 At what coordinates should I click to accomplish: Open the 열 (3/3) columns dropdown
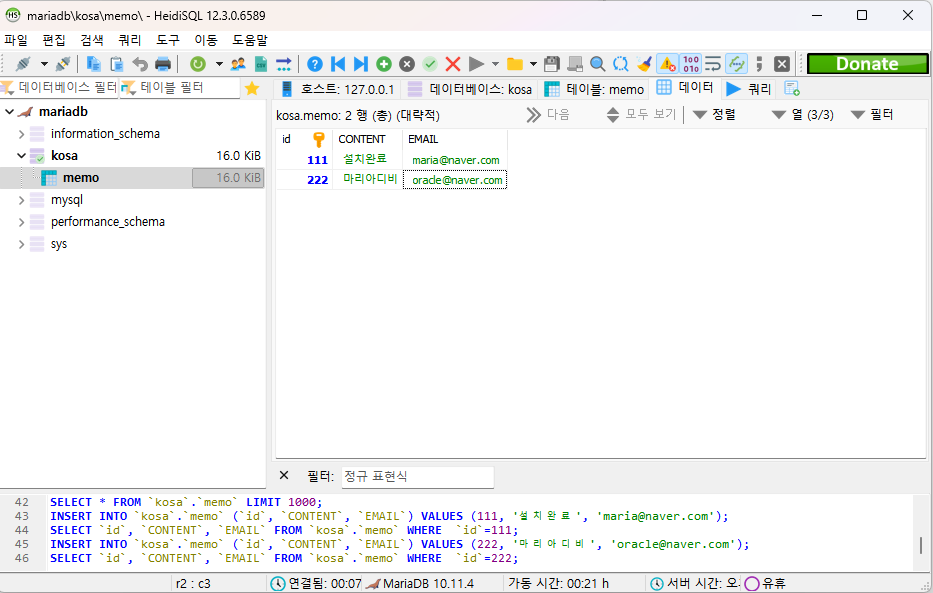[803, 115]
